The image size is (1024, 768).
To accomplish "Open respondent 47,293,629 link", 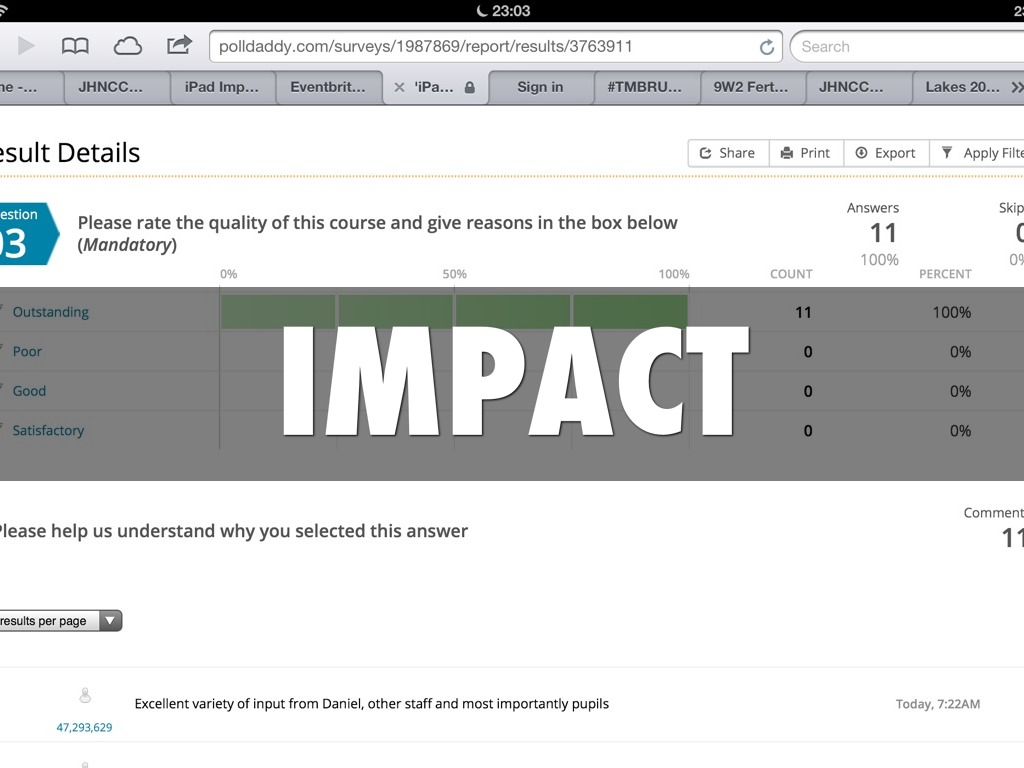I will (84, 727).
